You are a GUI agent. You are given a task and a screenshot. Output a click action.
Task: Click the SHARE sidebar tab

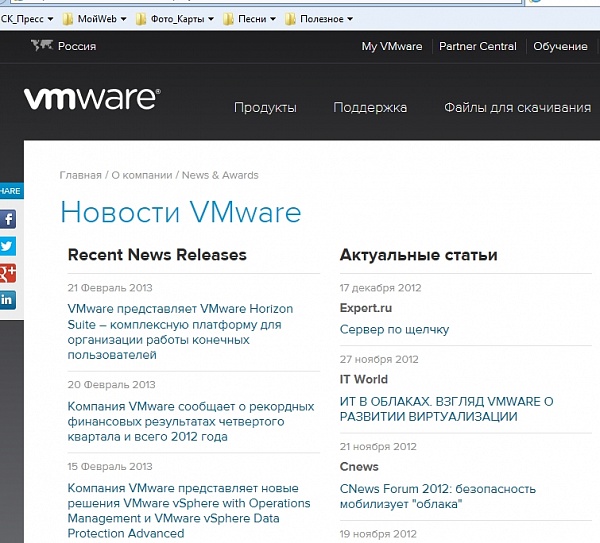11,191
